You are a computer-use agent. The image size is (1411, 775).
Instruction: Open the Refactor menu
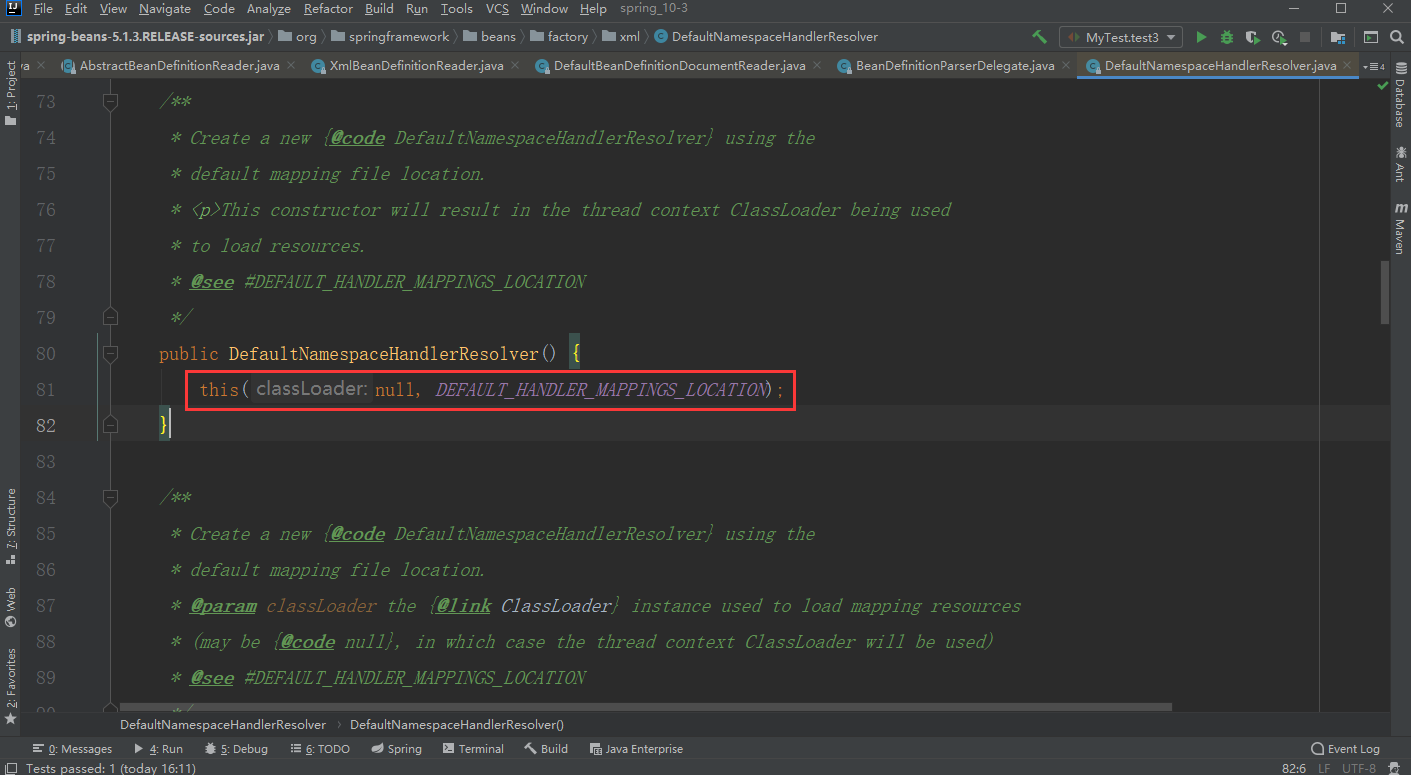328,9
